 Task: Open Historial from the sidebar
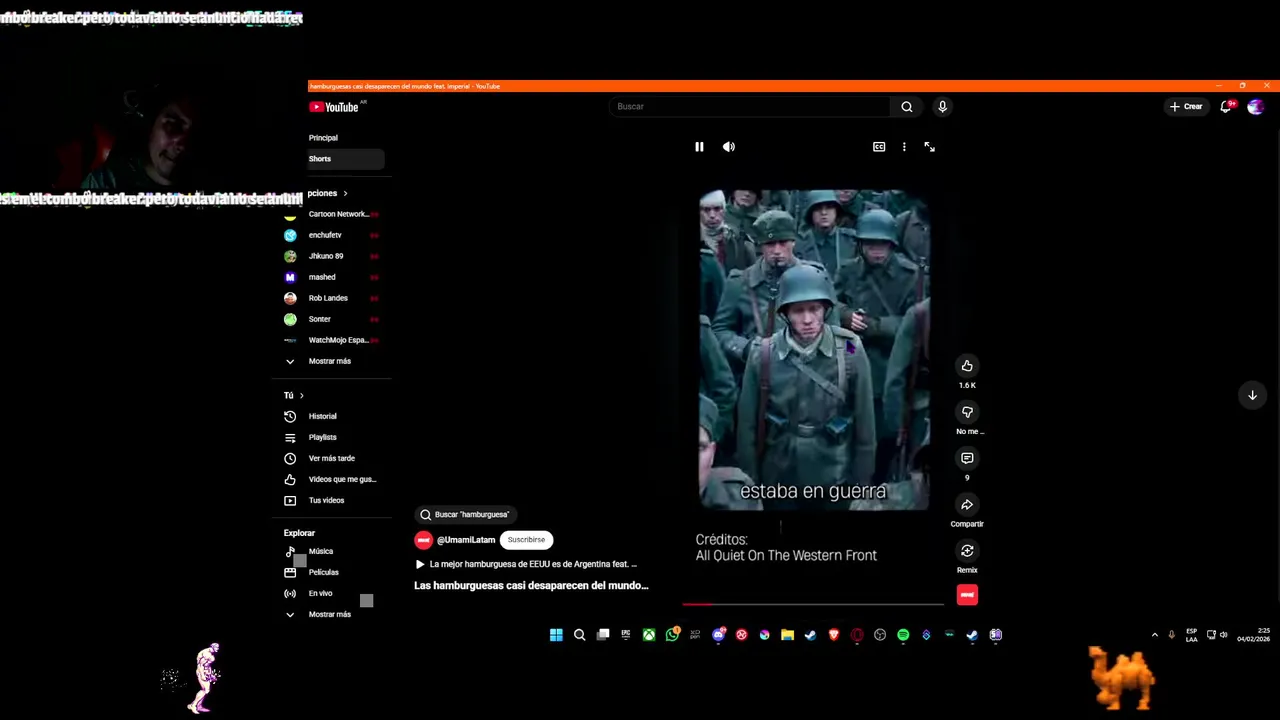322,416
